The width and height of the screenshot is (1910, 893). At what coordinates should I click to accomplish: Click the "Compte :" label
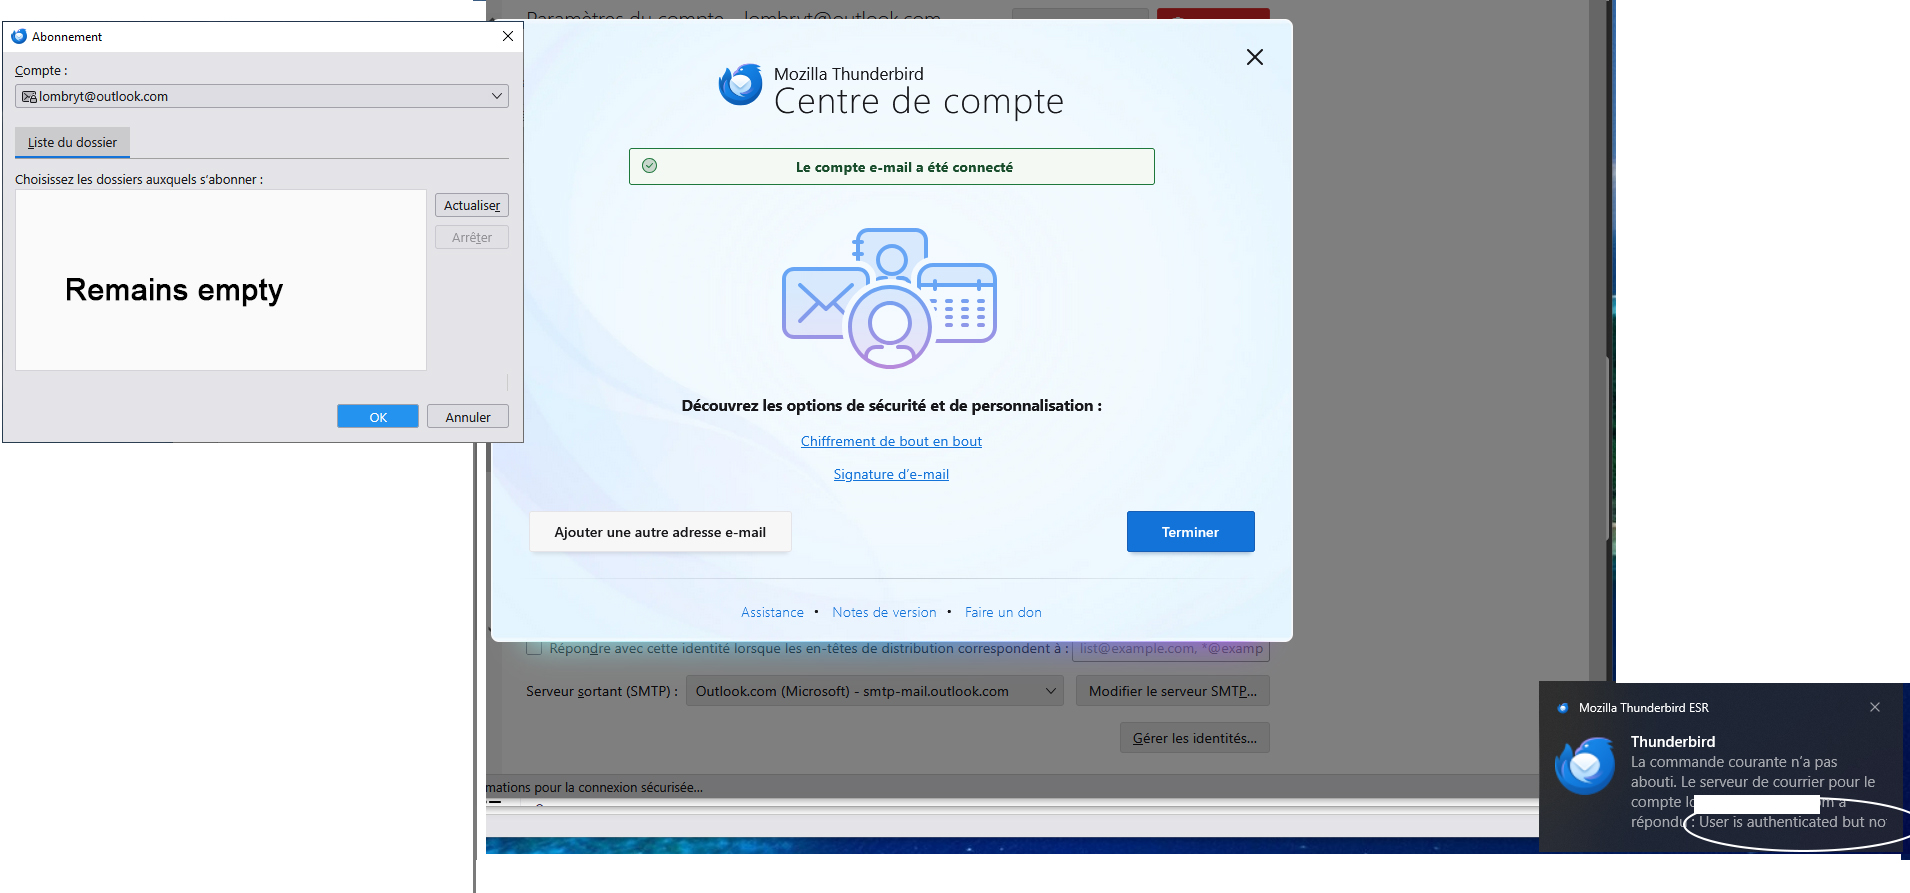(x=41, y=71)
